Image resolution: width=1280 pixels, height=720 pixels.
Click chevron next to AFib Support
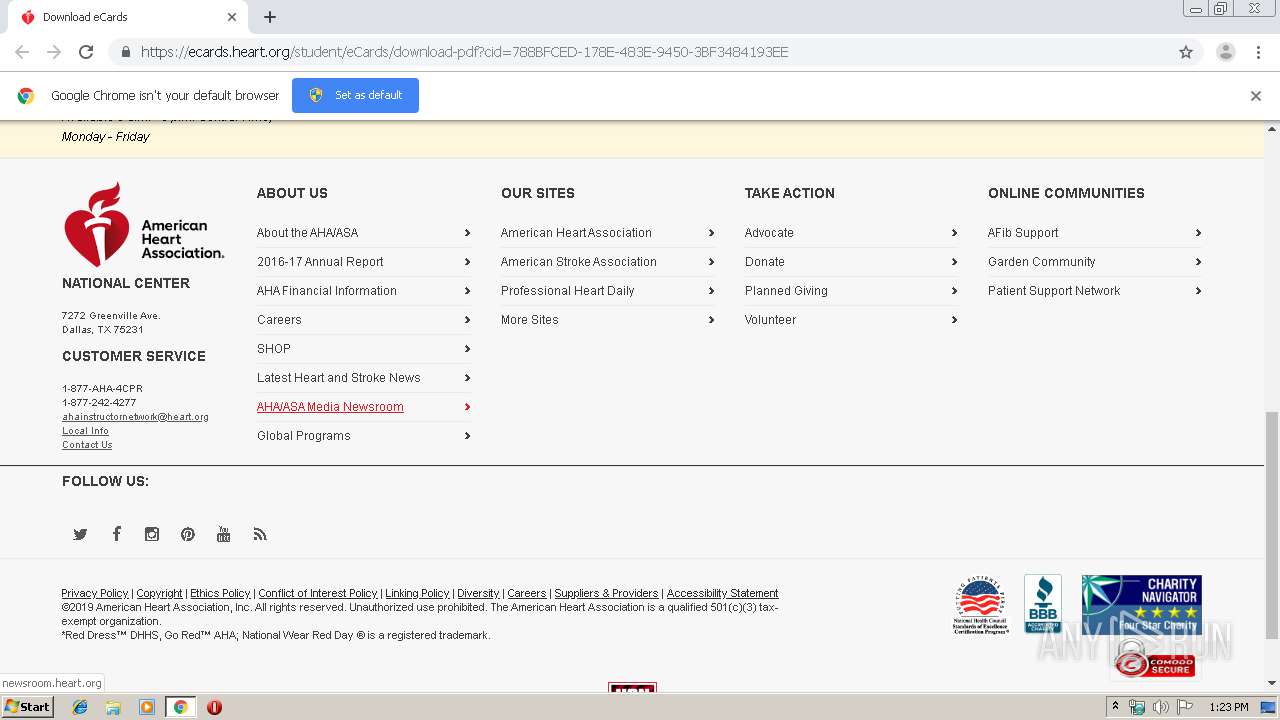(1198, 233)
